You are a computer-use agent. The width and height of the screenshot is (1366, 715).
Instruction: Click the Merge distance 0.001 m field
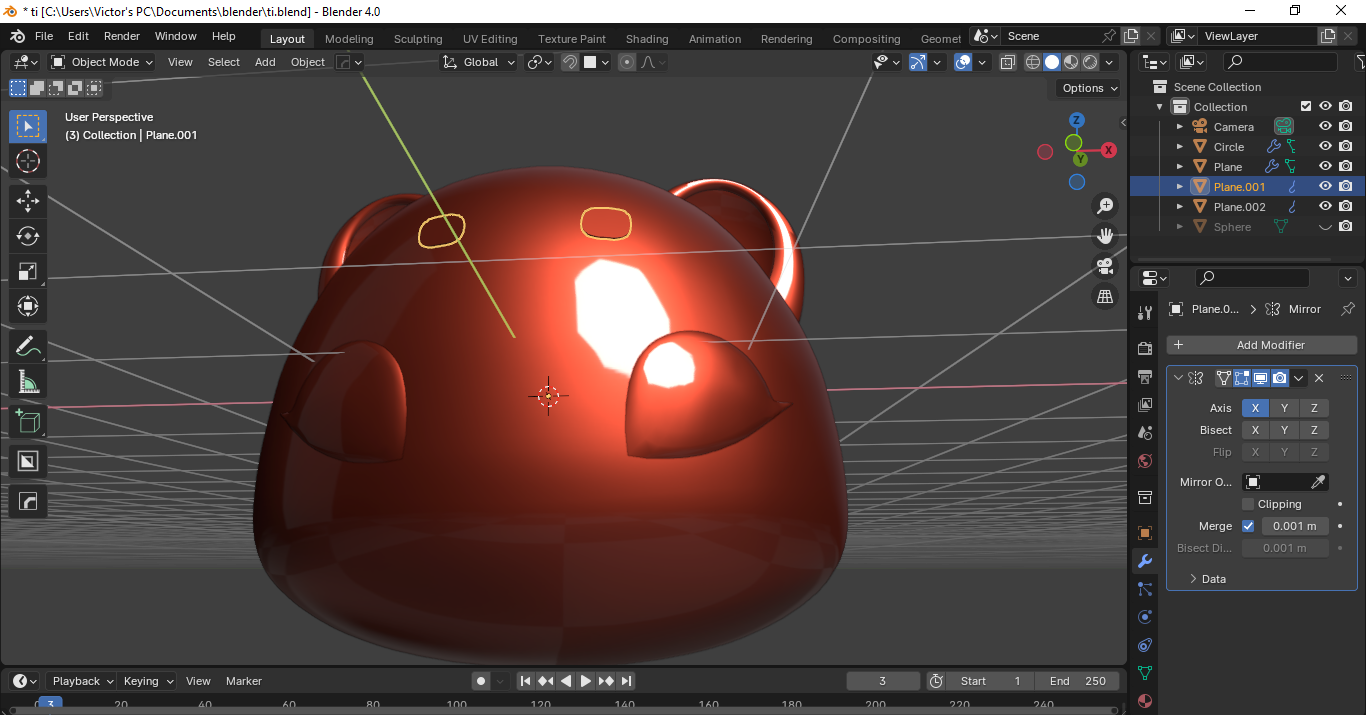(1295, 526)
